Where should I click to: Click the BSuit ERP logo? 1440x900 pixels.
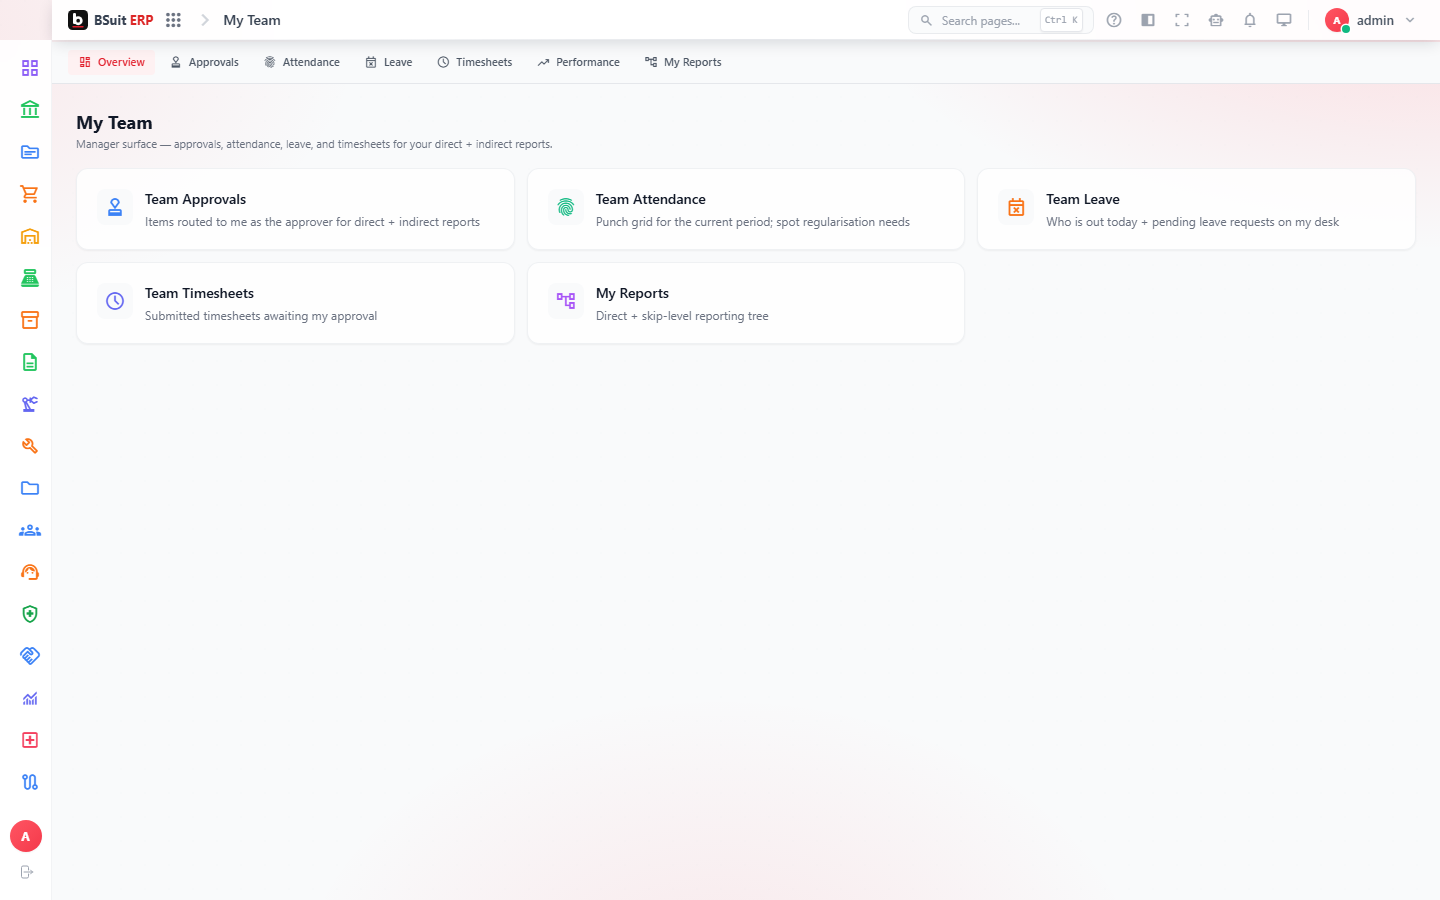click(x=110, y=20)
